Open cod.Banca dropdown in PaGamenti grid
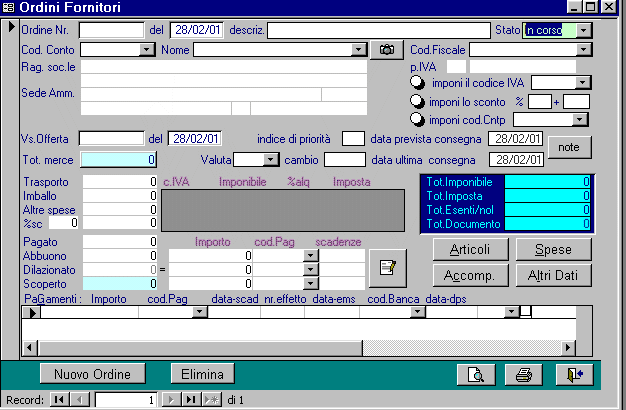The image size is (626, 410). [x=418, y=312]
